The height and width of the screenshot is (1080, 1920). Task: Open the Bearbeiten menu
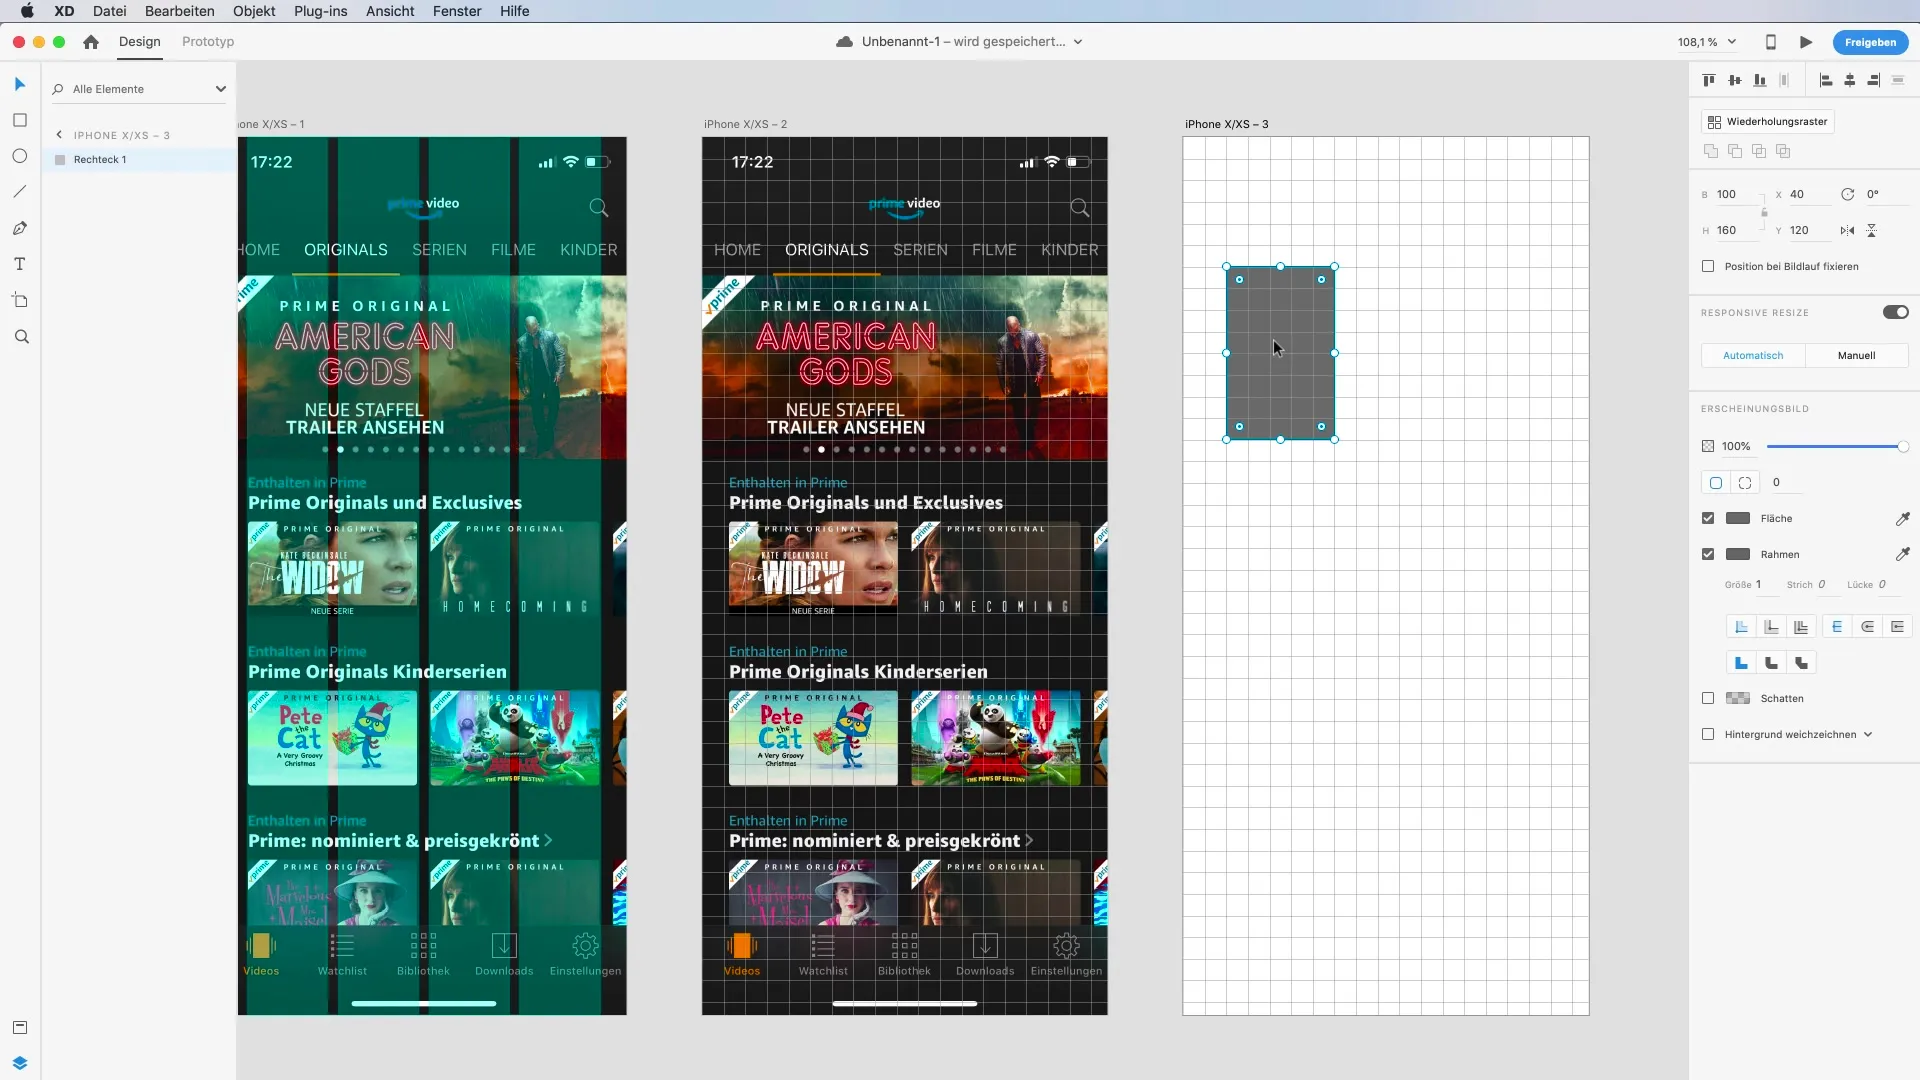(179, 11)
